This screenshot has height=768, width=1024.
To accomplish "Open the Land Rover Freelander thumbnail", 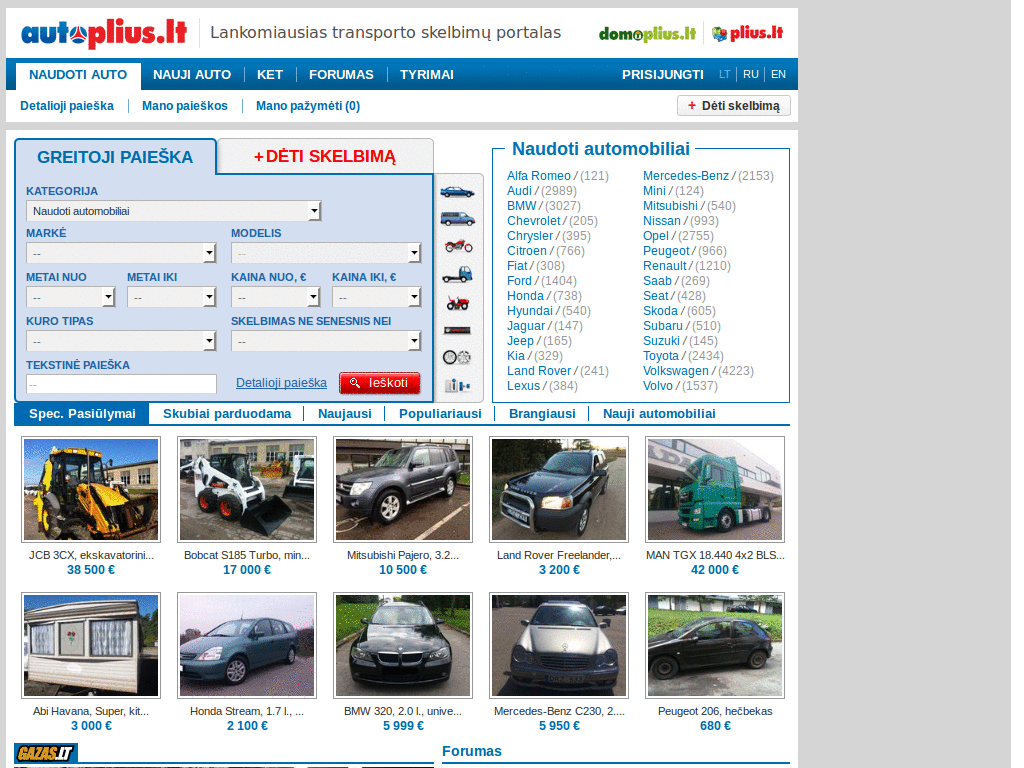I will [x=559, y=490].
